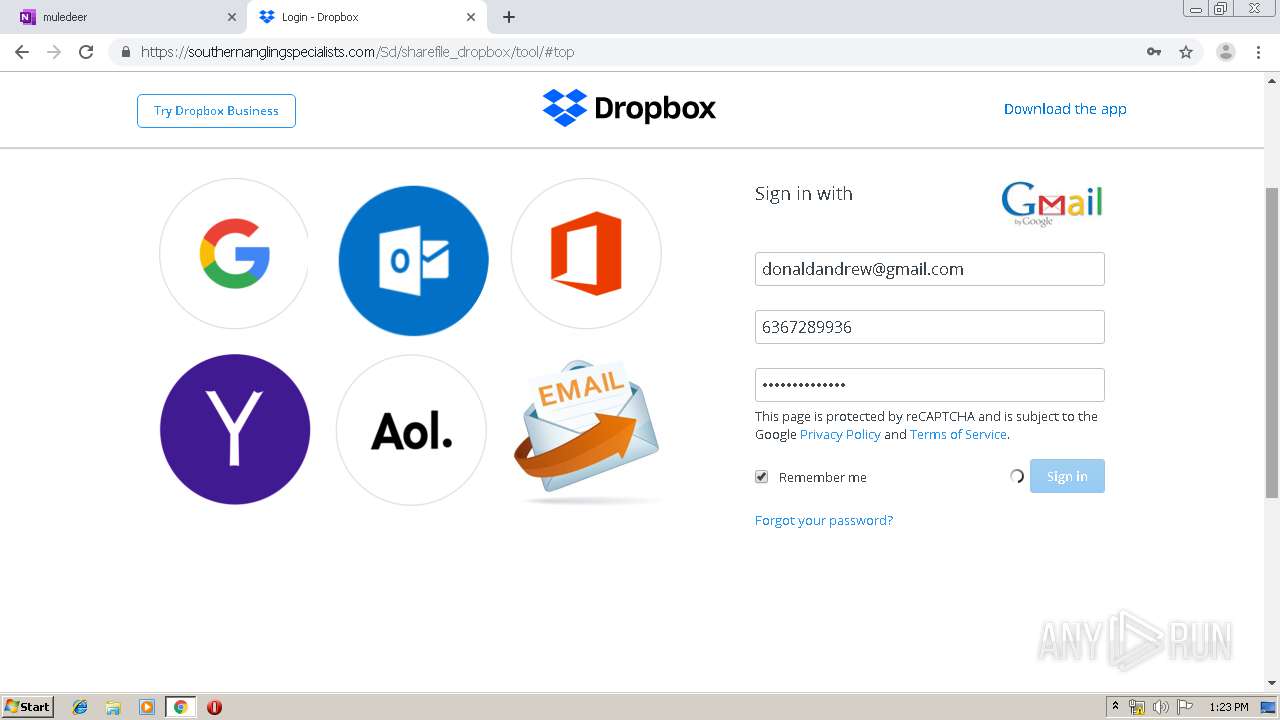Click the Windows Start button
Viewport: 1280px width, 720px height.
tap(28, 707)
